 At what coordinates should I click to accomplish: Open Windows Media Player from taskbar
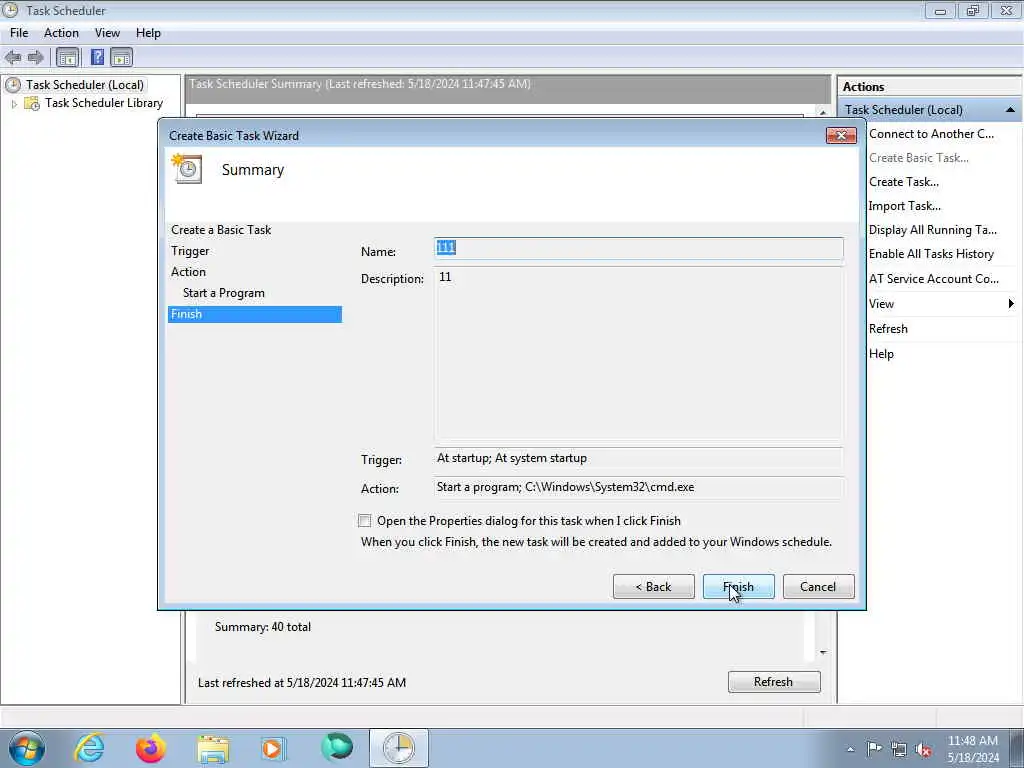point(274,748)
